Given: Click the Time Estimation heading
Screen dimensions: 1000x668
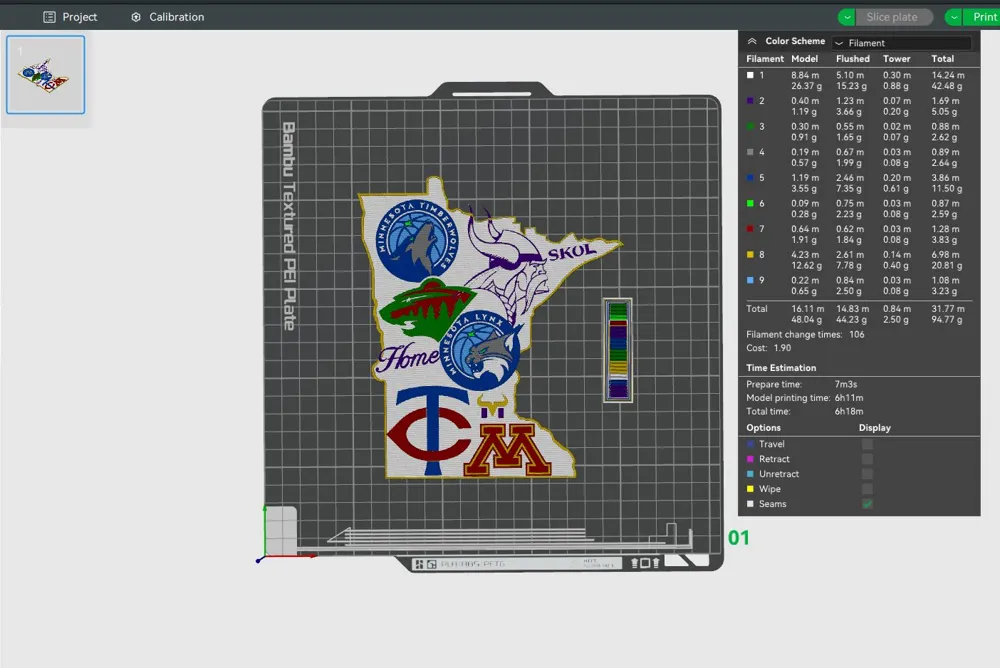Looking at the screenshot, I should (x=781, y=368).
